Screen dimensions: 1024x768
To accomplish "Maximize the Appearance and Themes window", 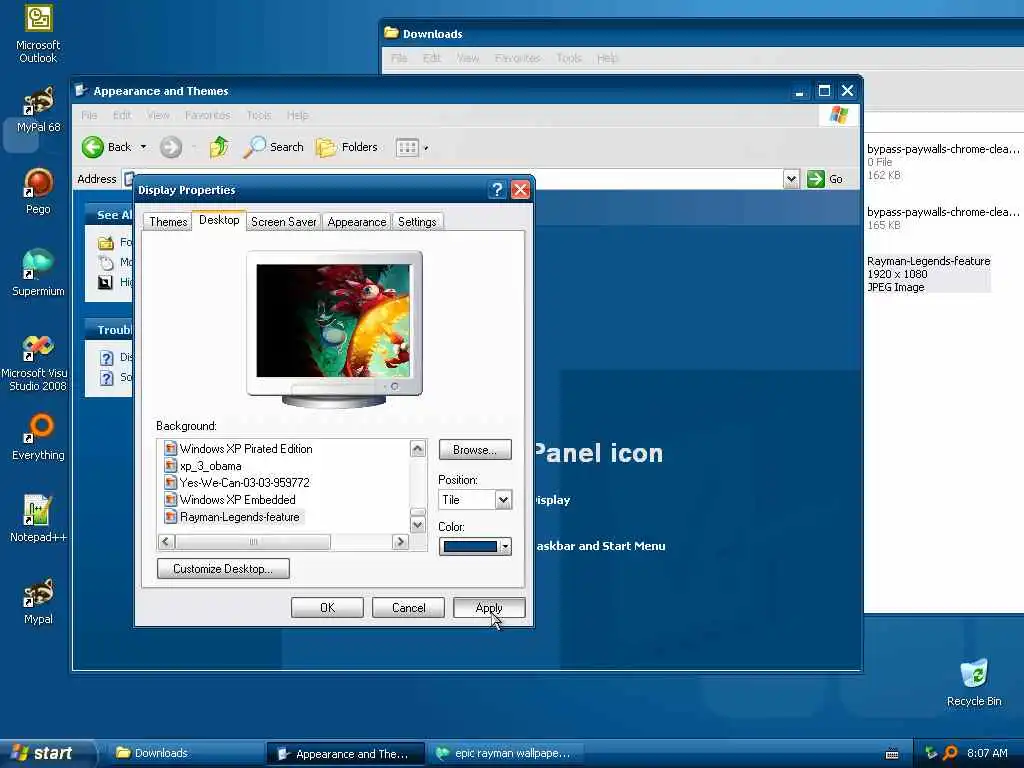I will [x=824, y=91].
